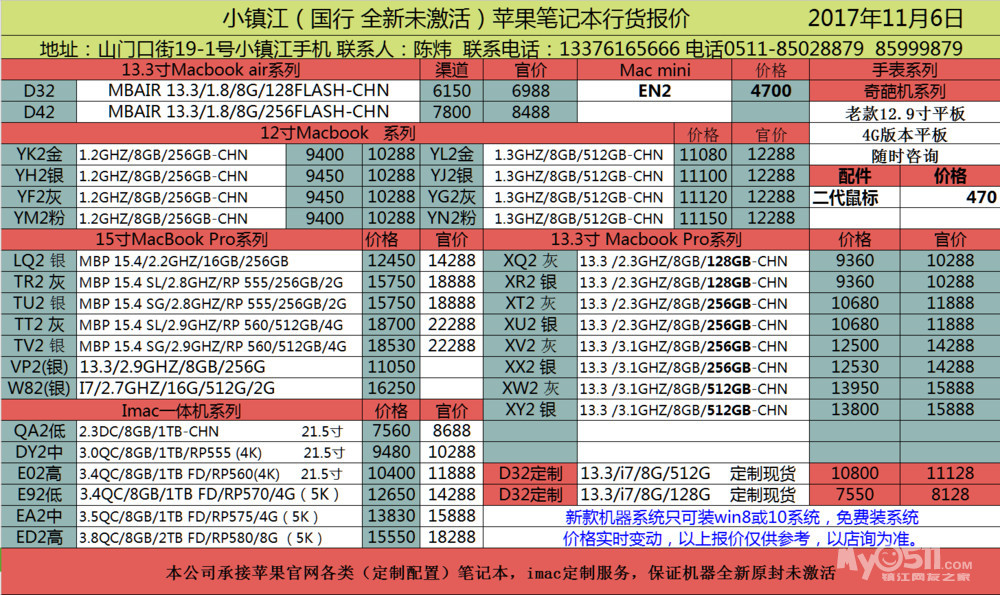Select the date "2017年11月6日"
Screen dimensions: 1000x595
tap(885, 18)
